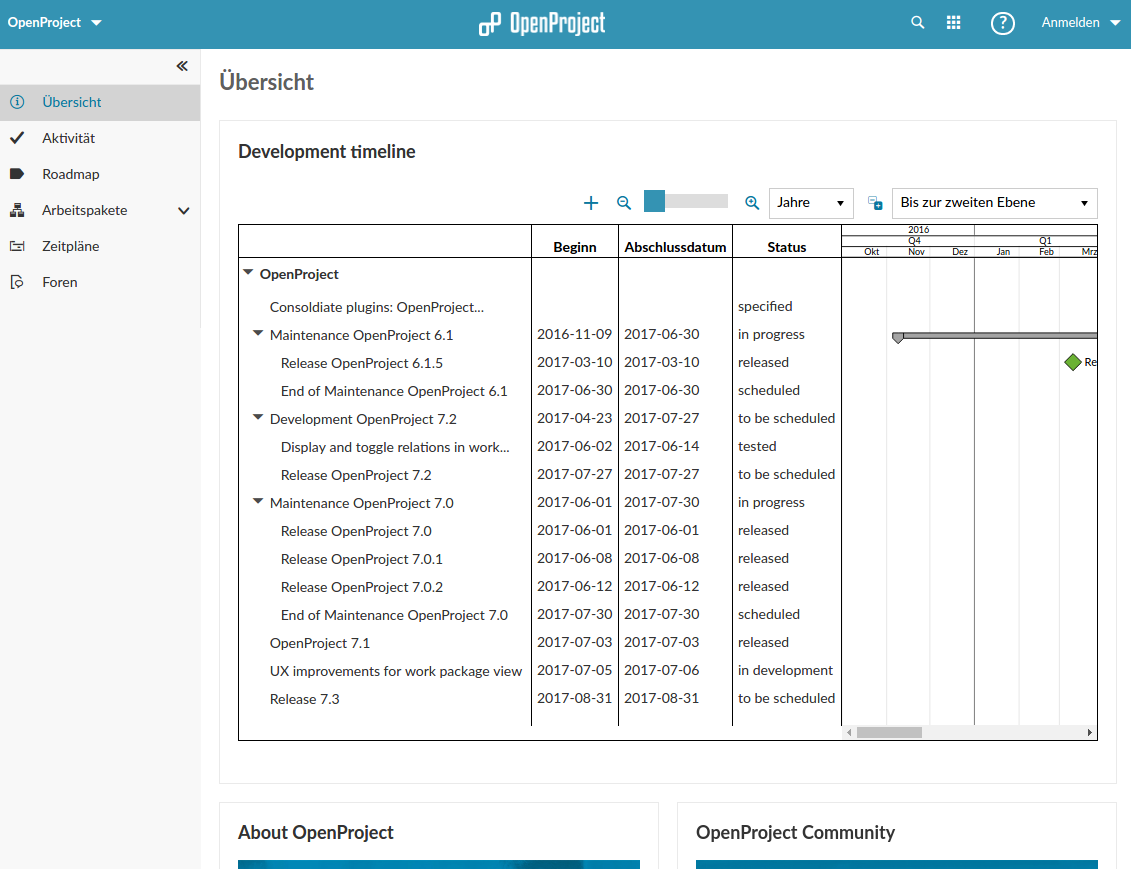Click the Abschlussdatum column header
The height and width of the screenshot is (869, 1131).
(x=675, y=247)
